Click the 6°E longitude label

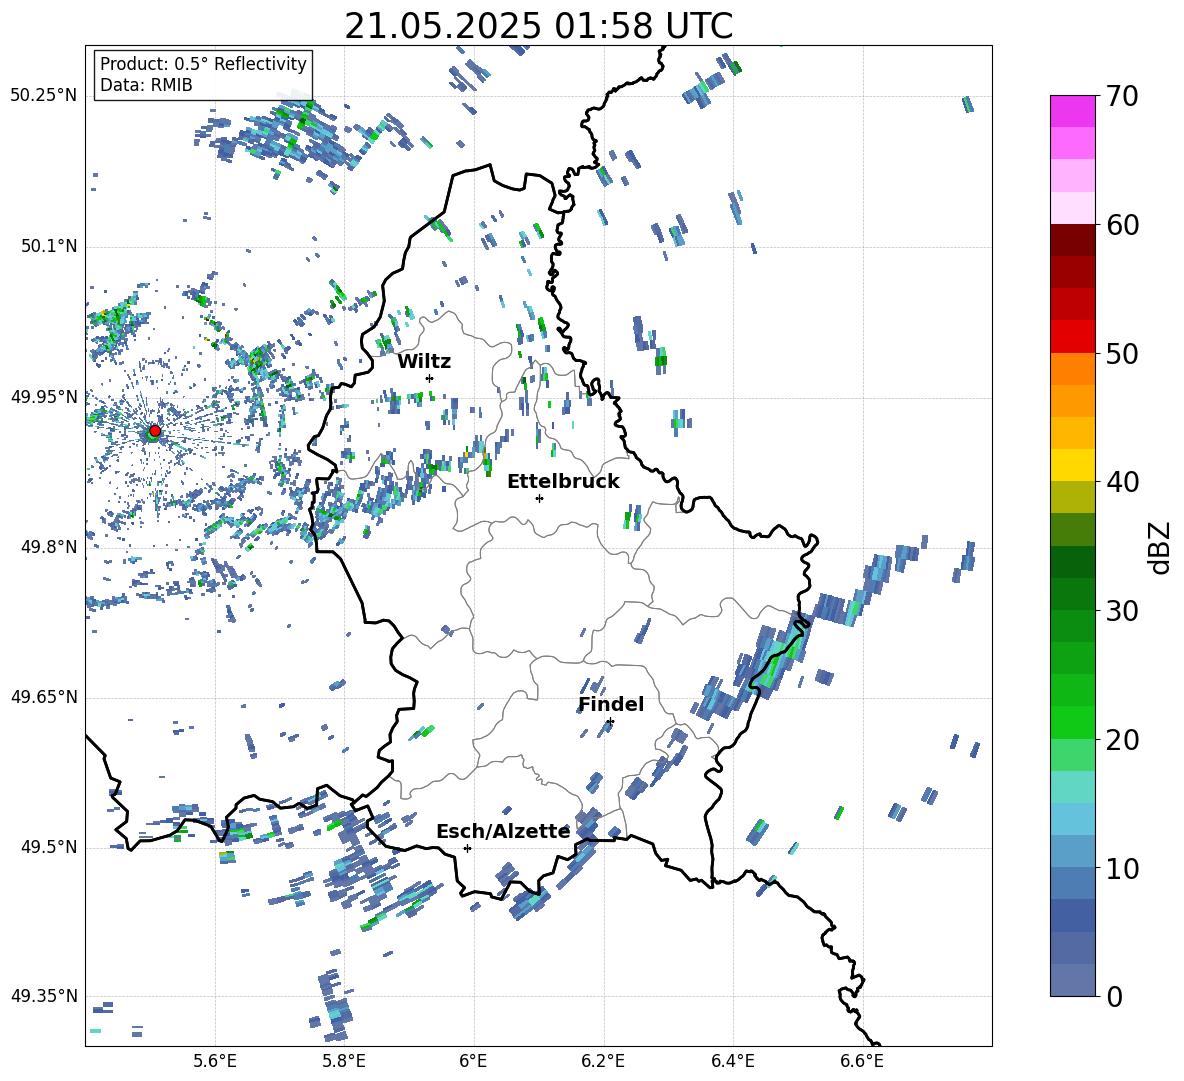[473, 1061]
